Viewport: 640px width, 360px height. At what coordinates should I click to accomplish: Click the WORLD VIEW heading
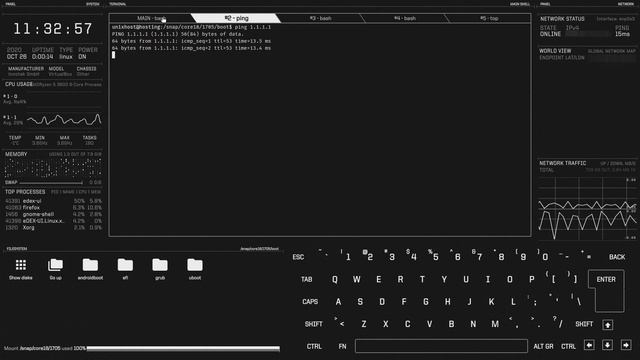(555, 51)
